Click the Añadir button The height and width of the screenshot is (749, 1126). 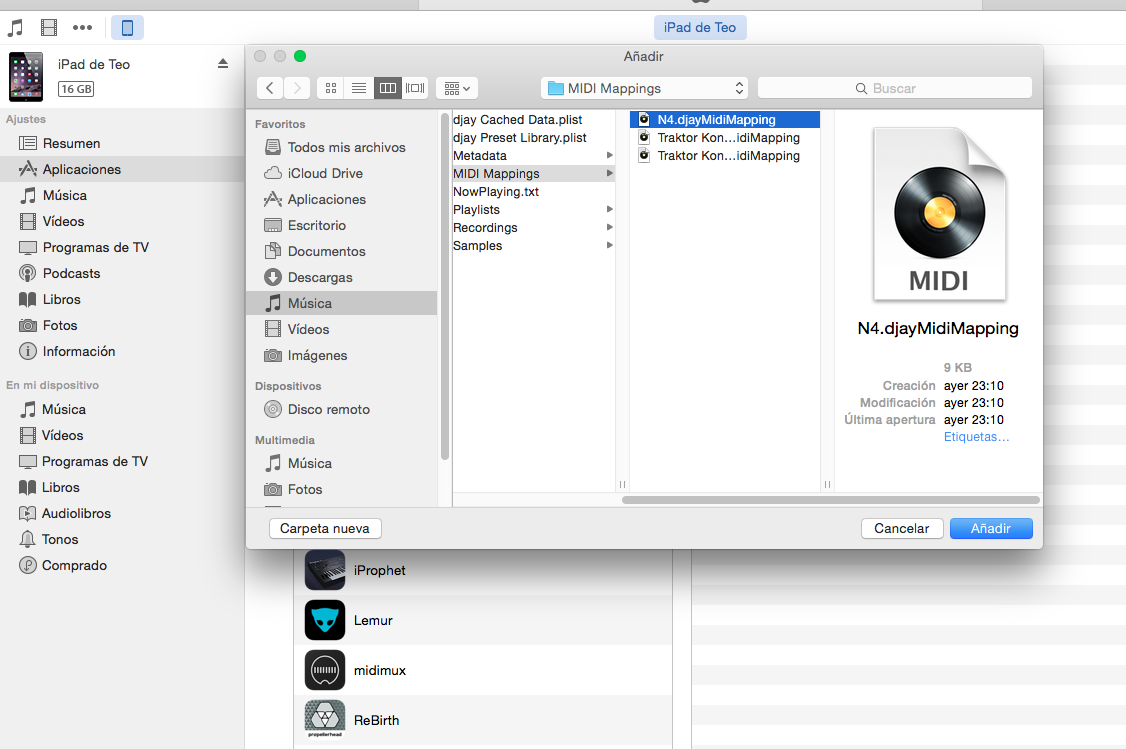[x=991, y=528]
